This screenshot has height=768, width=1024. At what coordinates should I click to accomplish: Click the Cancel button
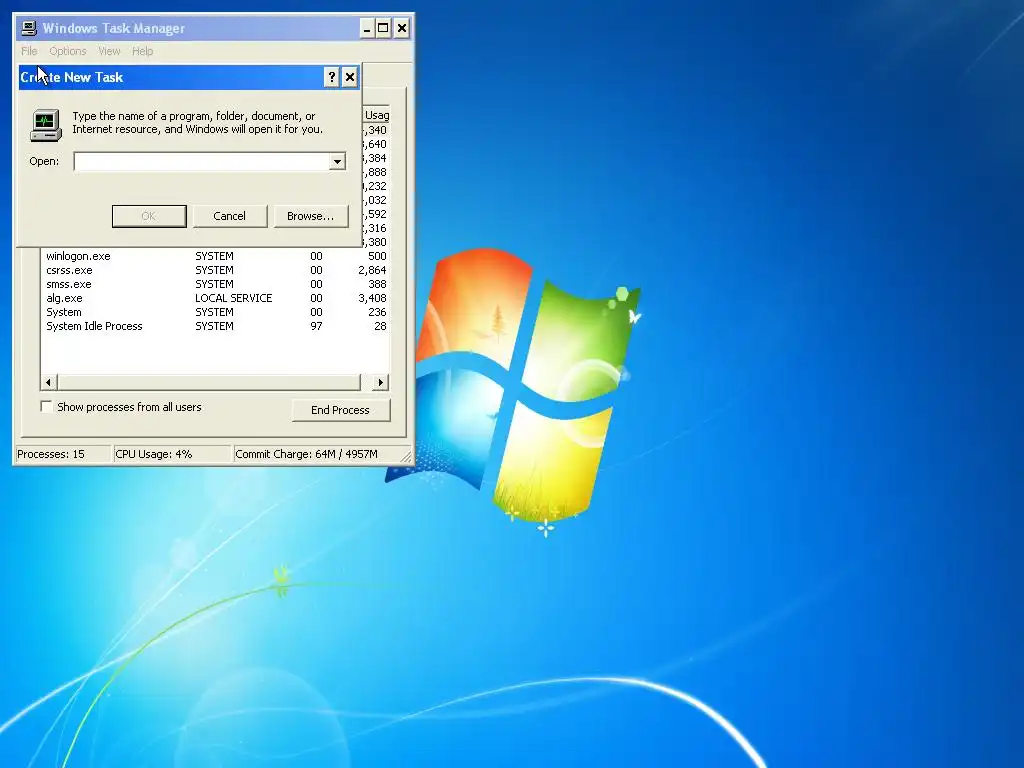(229, 216)
